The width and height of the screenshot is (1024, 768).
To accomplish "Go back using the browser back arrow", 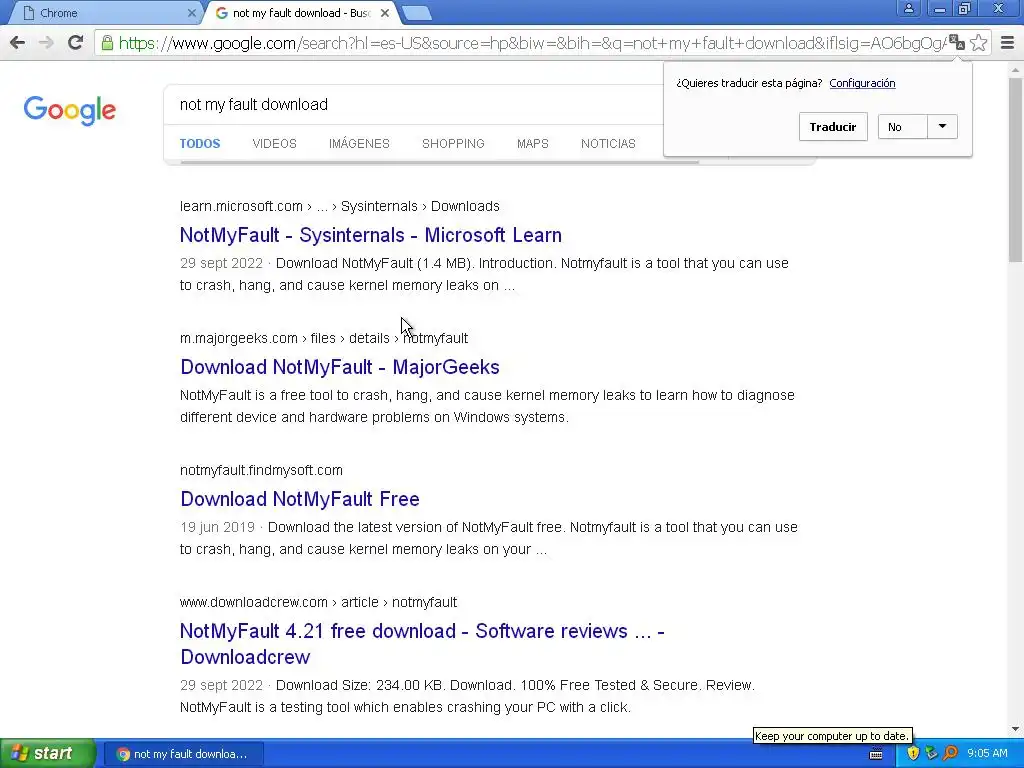I will tap(18, 43).
